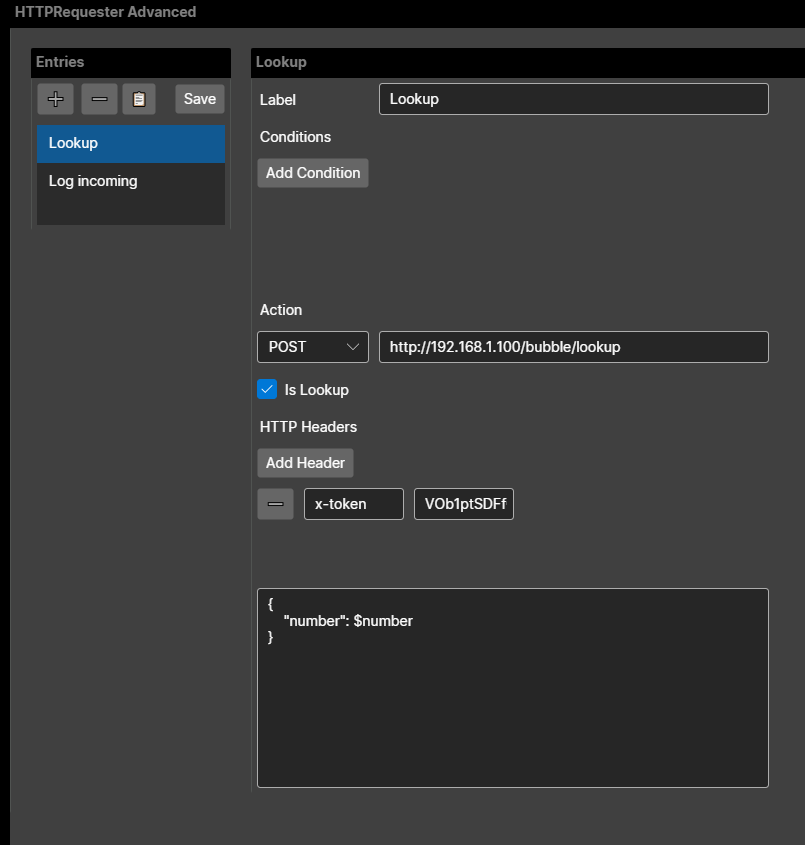
Task: Click the HTTPRequester Advanced title
Action: coord(106,12)
